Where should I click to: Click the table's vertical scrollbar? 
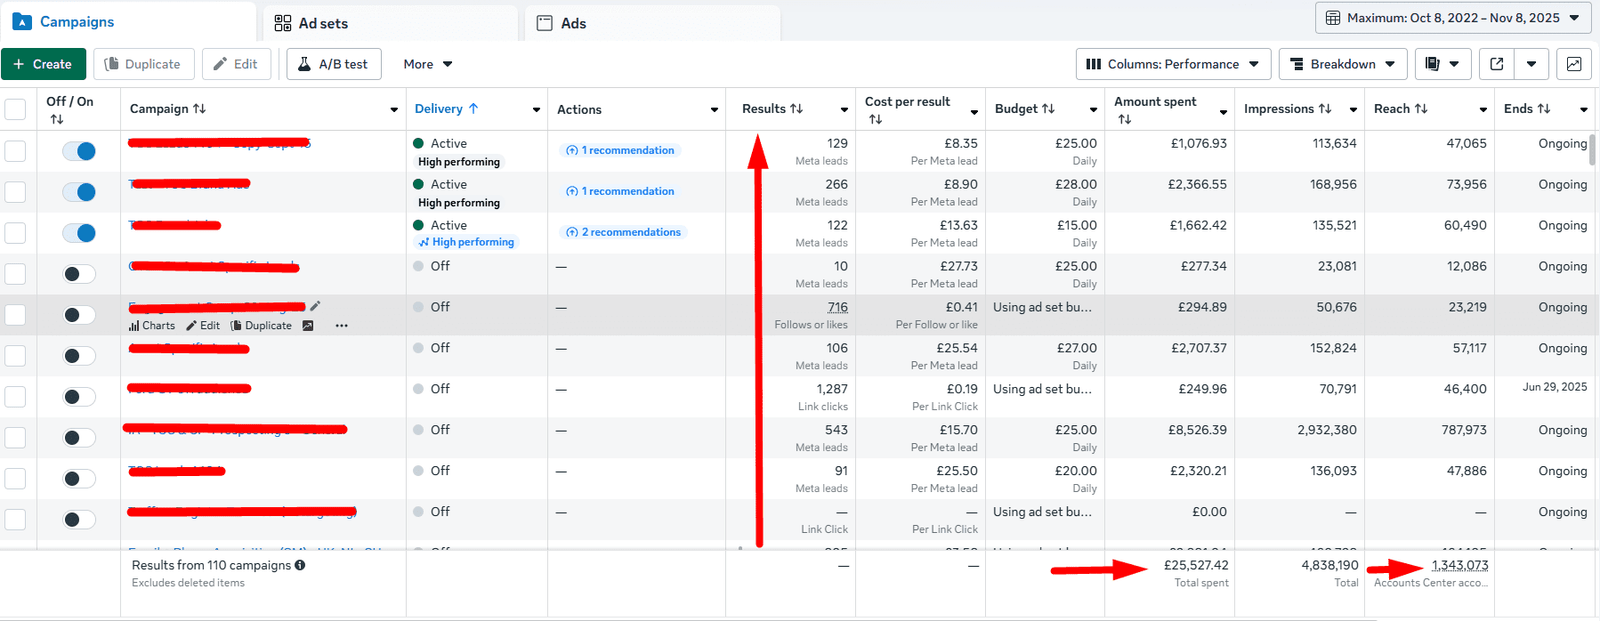tap(1592, 150)
